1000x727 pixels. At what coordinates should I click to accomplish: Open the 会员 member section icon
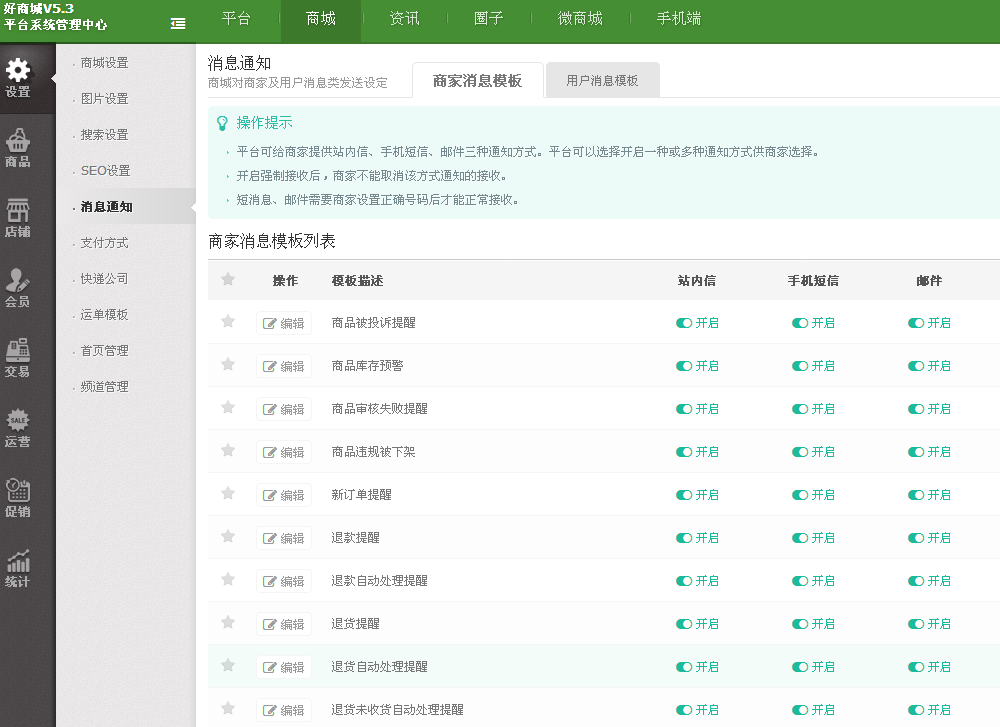point(18,288)
